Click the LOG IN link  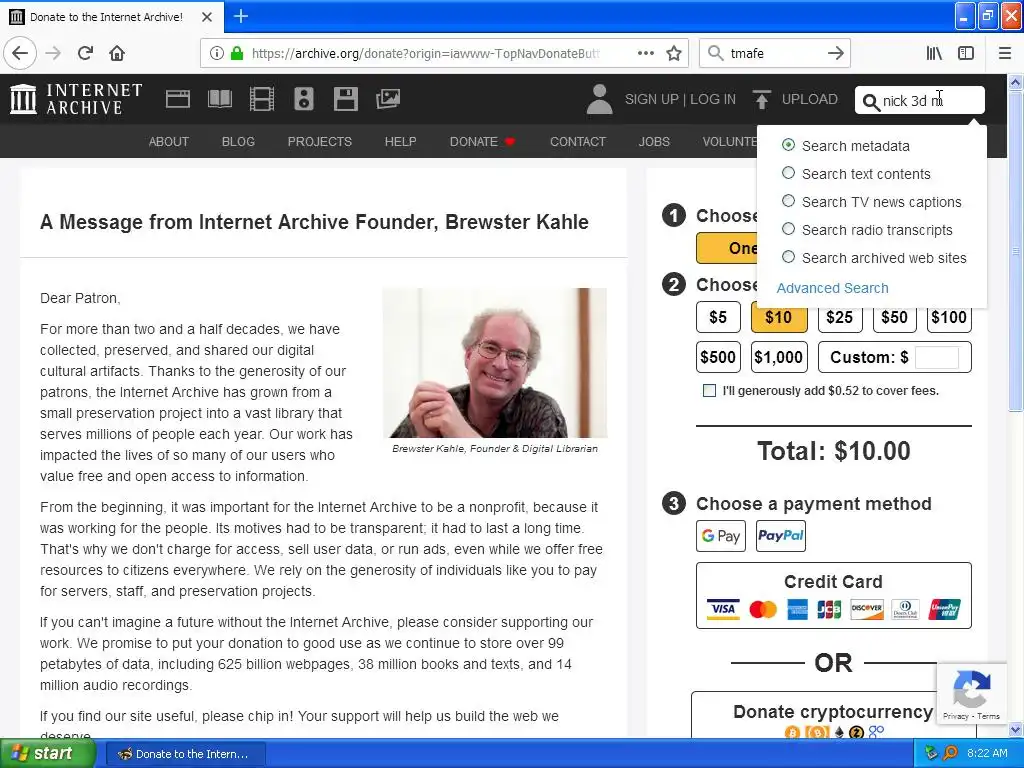click(x=713, y=99)
